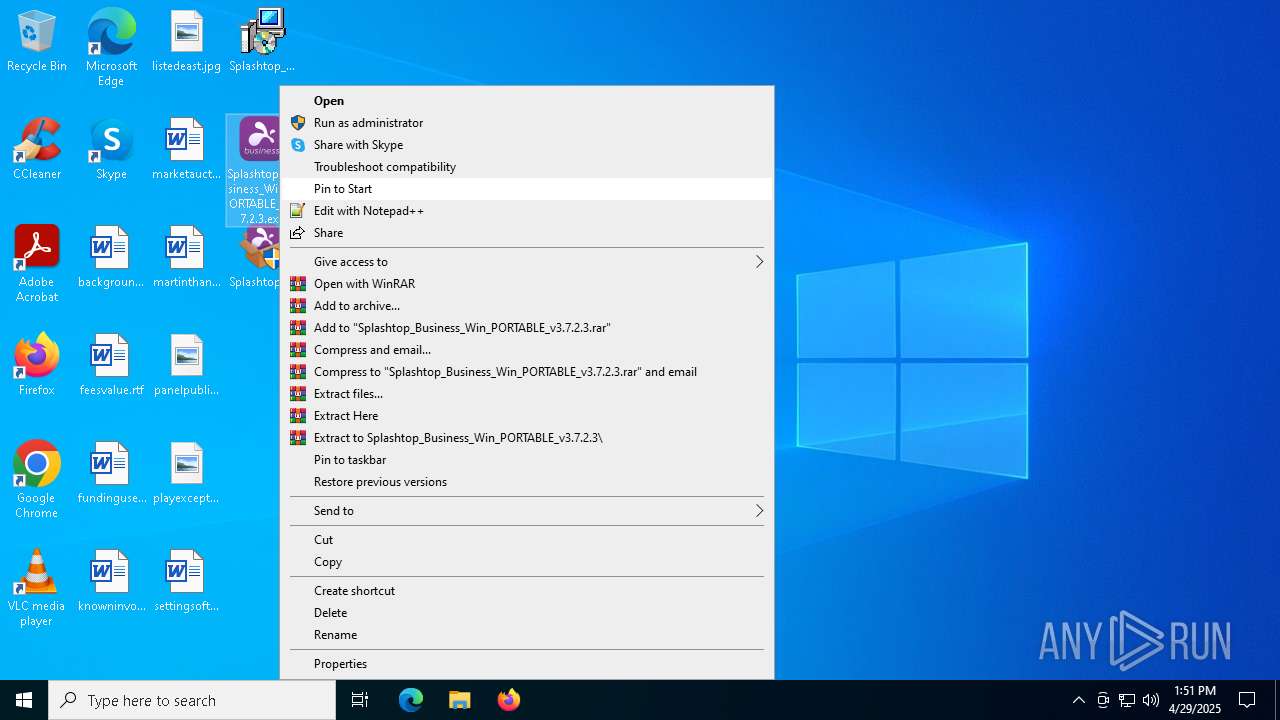Choose Copy from the context menu
The width and height of the screenshot is (1280, 720).
pyautogui.click(x=527, y=562)
